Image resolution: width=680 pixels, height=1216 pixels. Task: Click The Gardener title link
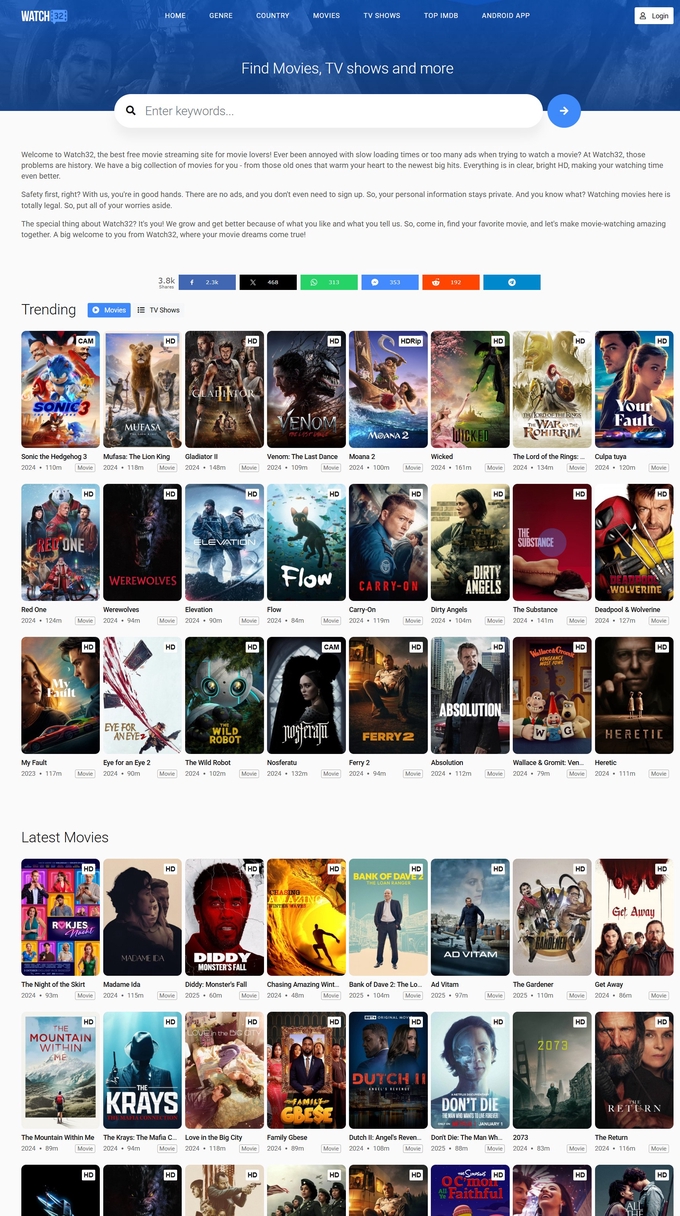pyautogui.click(x=533, y=984)
